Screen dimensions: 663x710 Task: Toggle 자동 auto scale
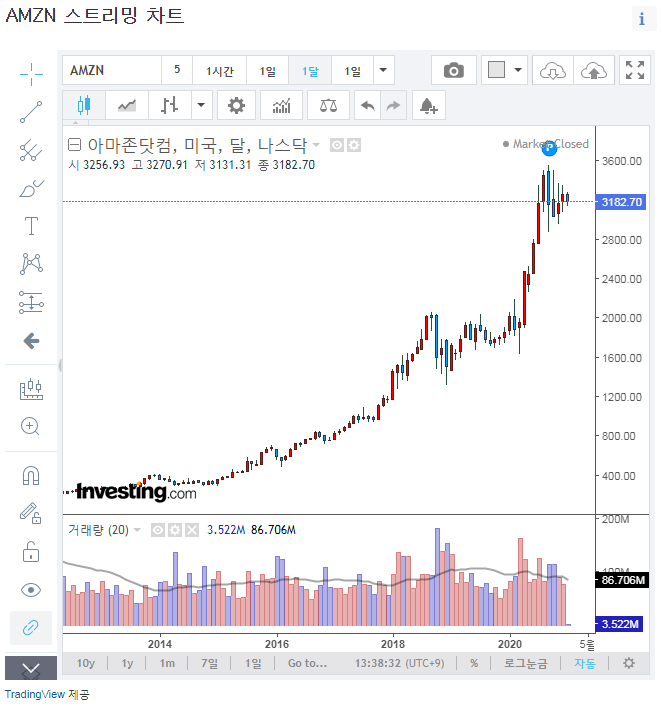pos(585,663)
